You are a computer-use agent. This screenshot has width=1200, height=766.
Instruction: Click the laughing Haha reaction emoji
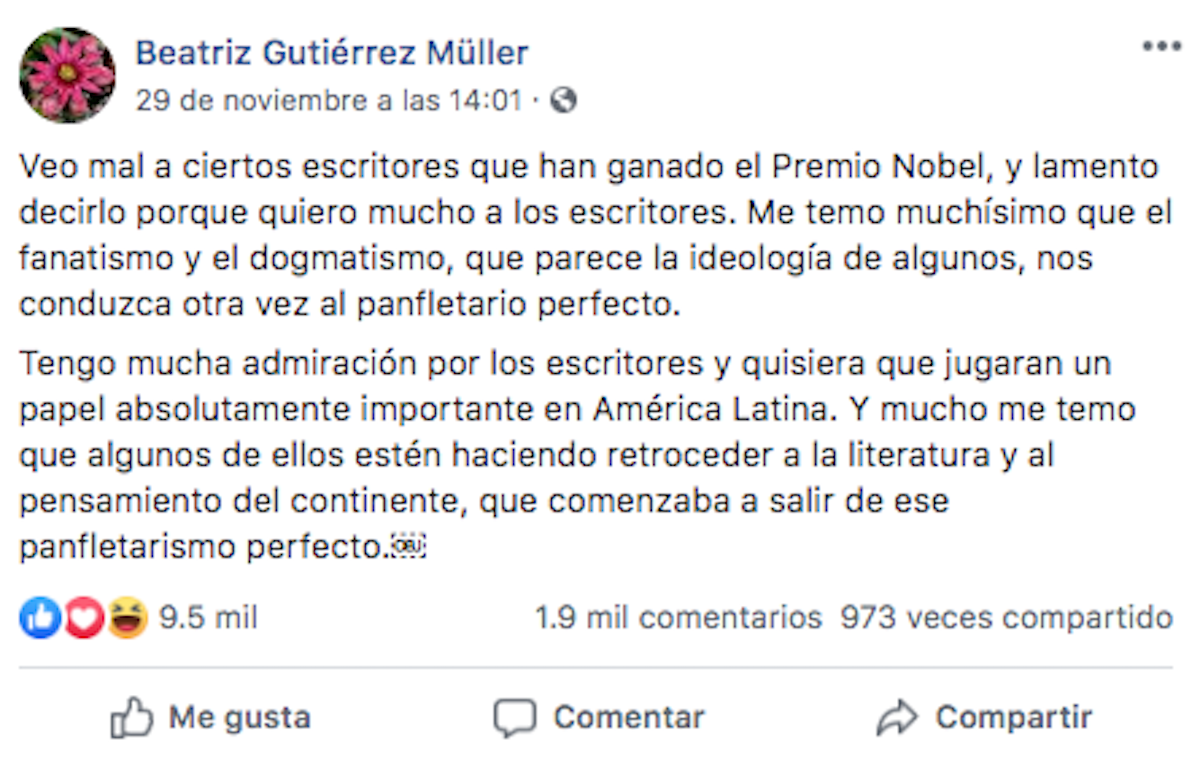coord(128,619)
